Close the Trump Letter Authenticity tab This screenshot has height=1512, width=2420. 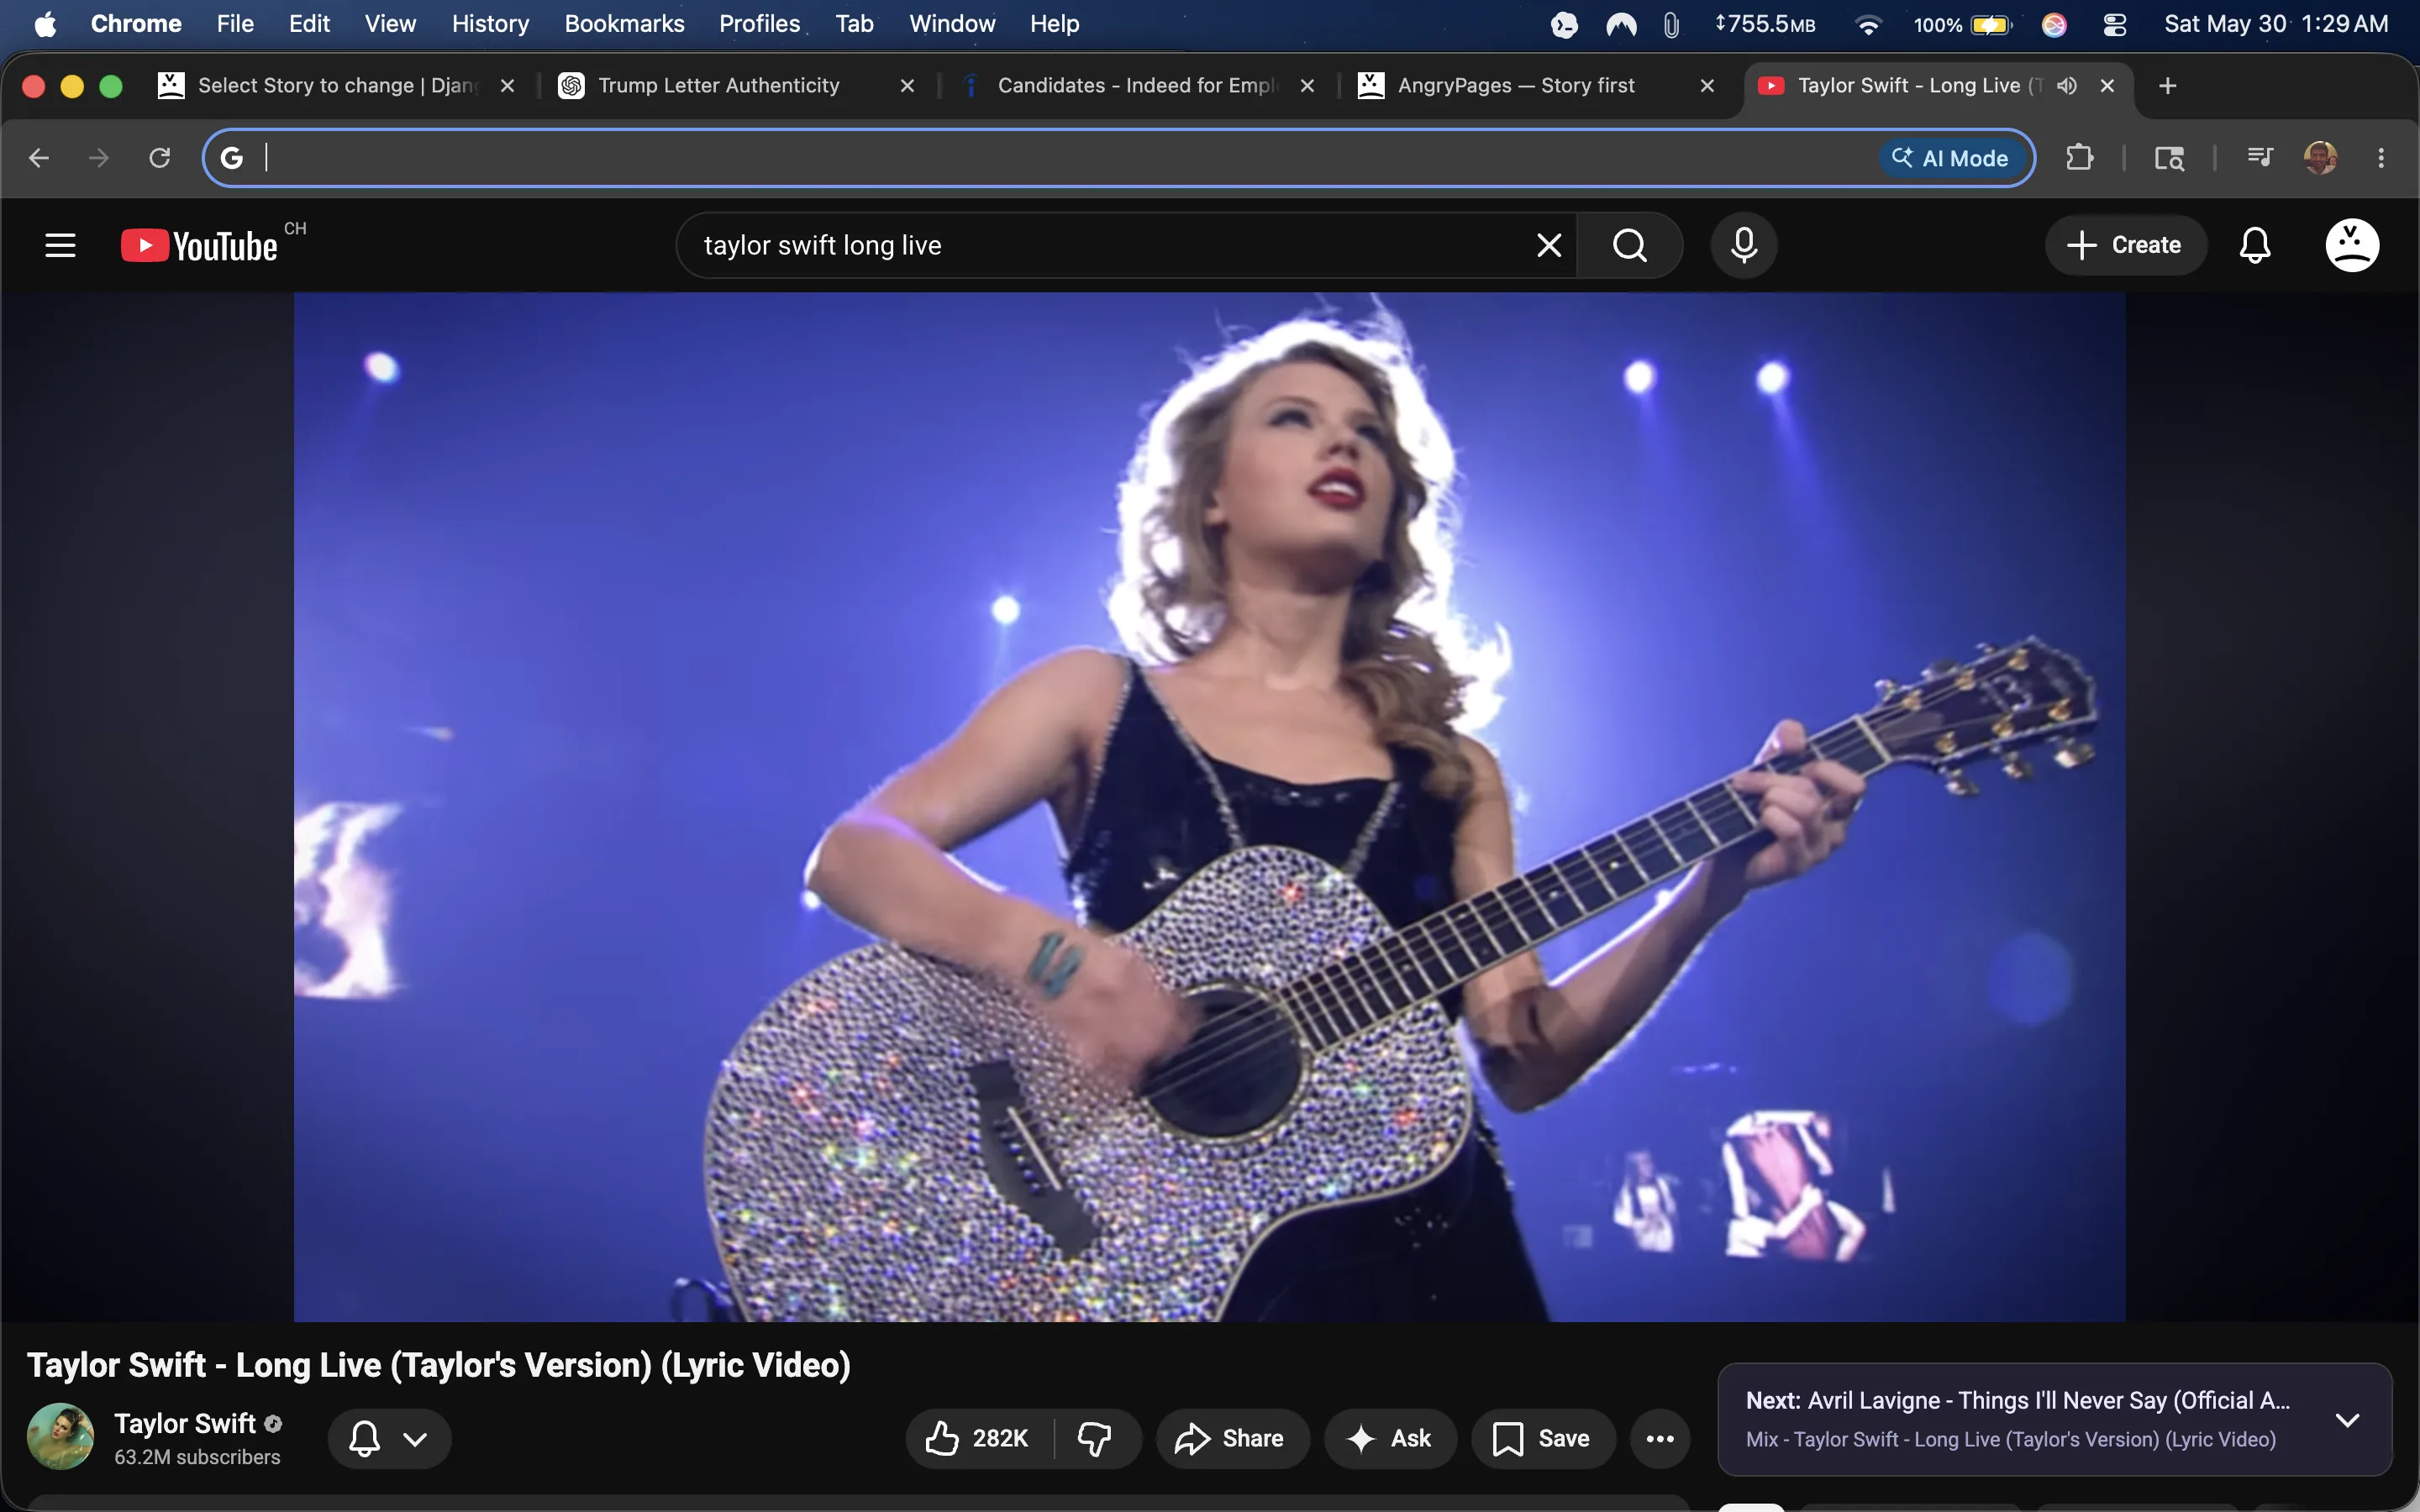point(907,86)
